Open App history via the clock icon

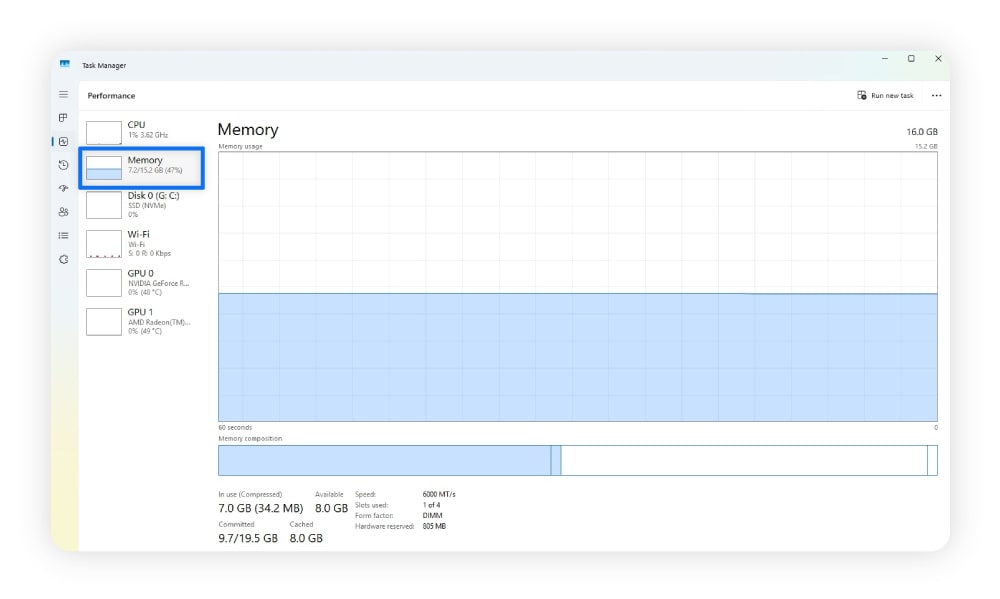point(62,163)
